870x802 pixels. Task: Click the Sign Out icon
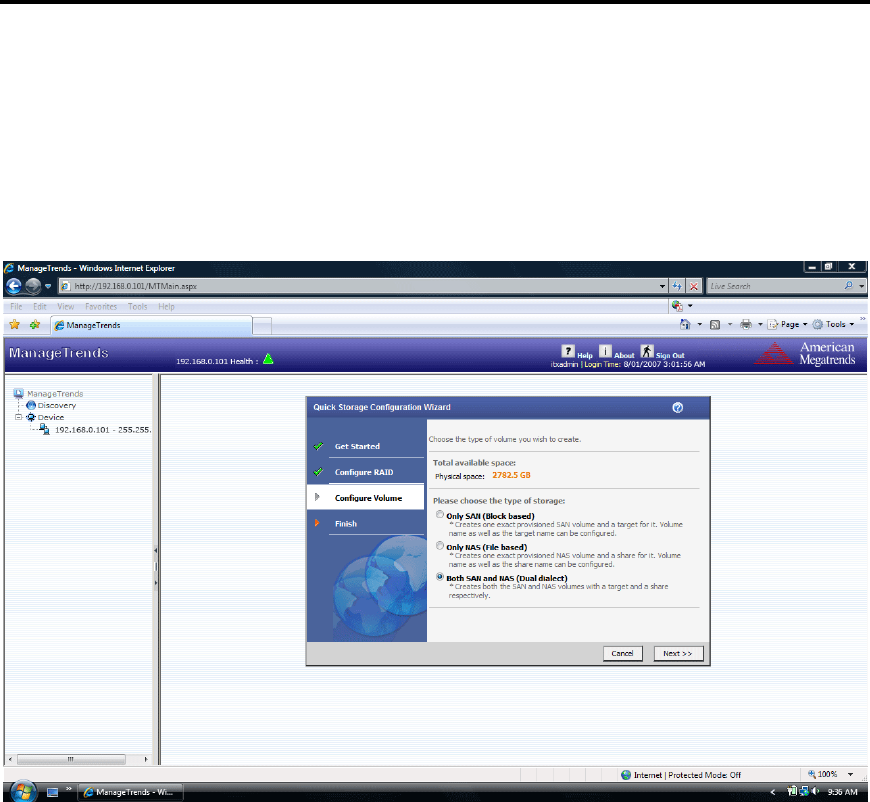647,351
